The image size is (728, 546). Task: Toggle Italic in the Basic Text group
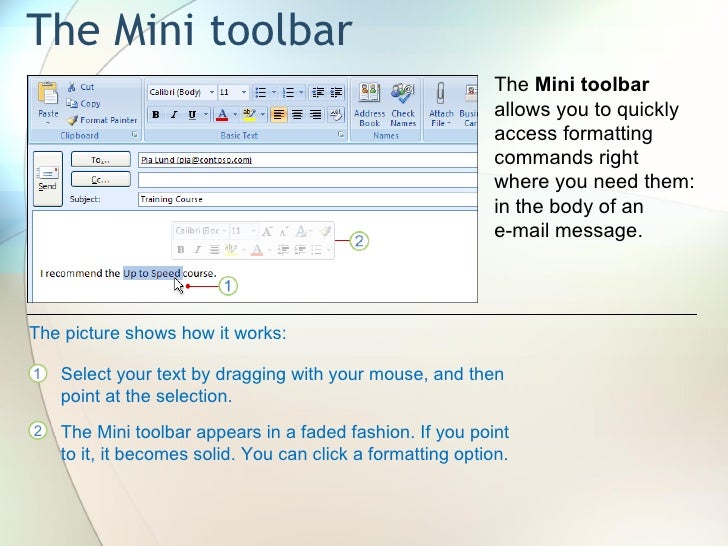(174, 114)
